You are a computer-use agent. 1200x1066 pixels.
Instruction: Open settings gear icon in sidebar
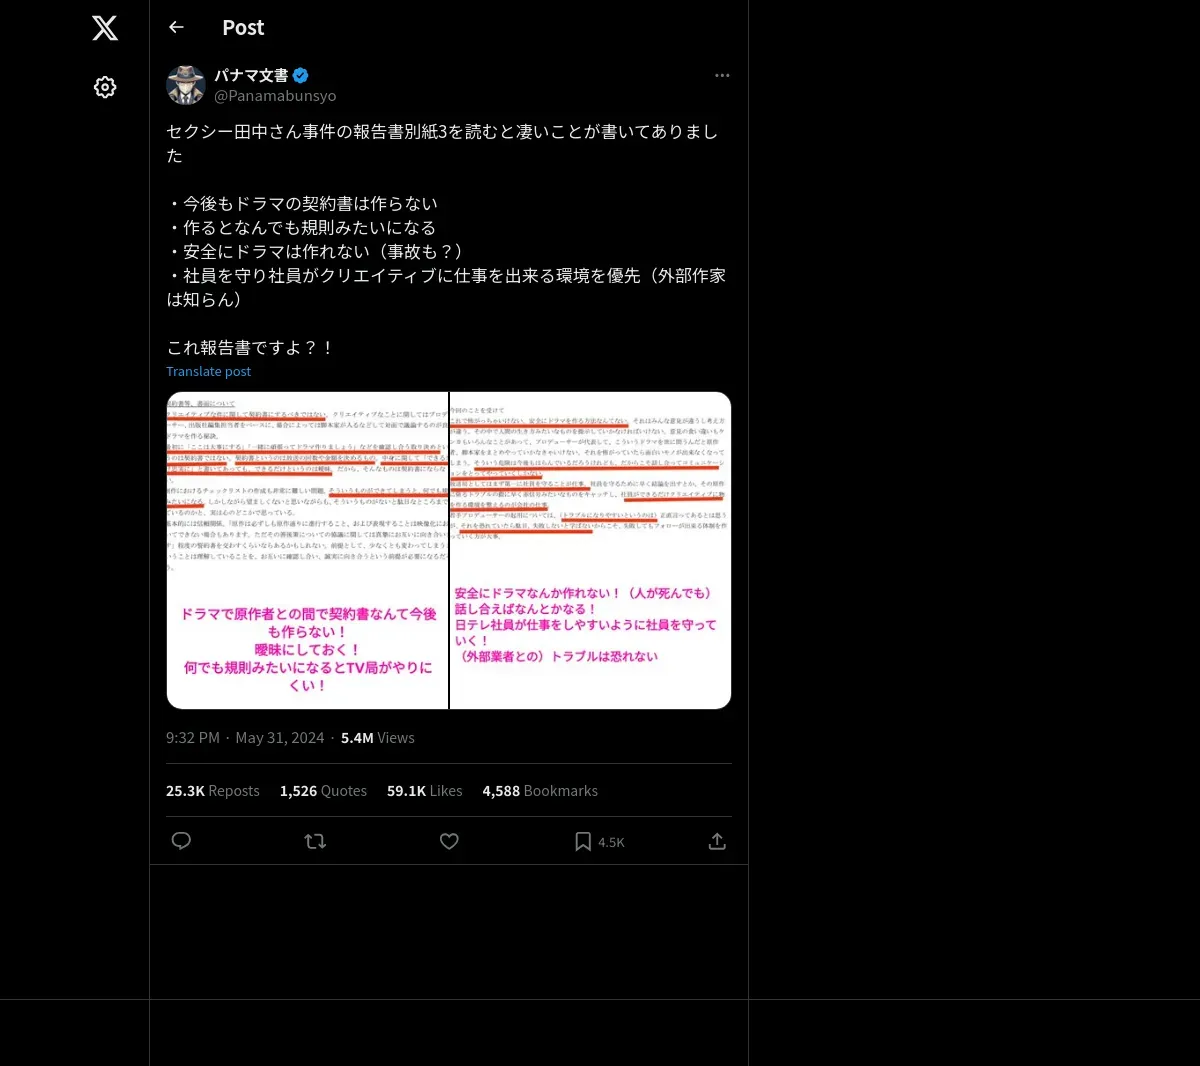(x=105, y=87)
